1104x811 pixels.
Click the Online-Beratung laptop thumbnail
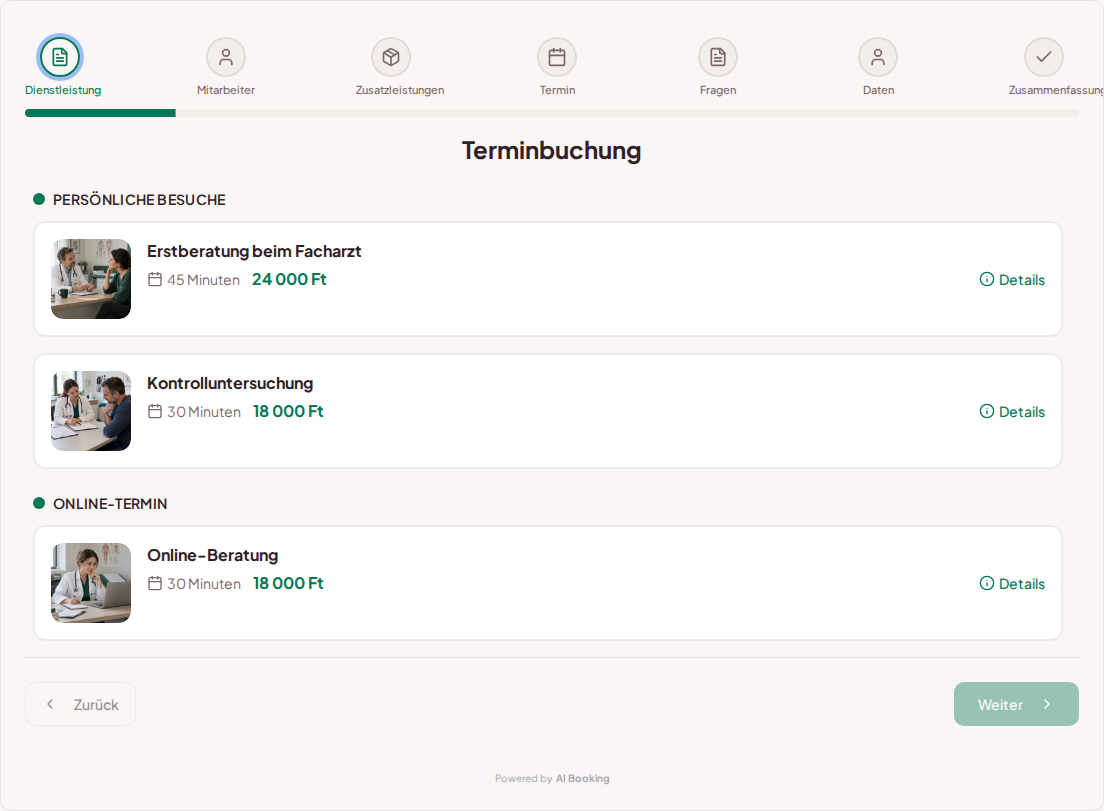pos(91,583)
